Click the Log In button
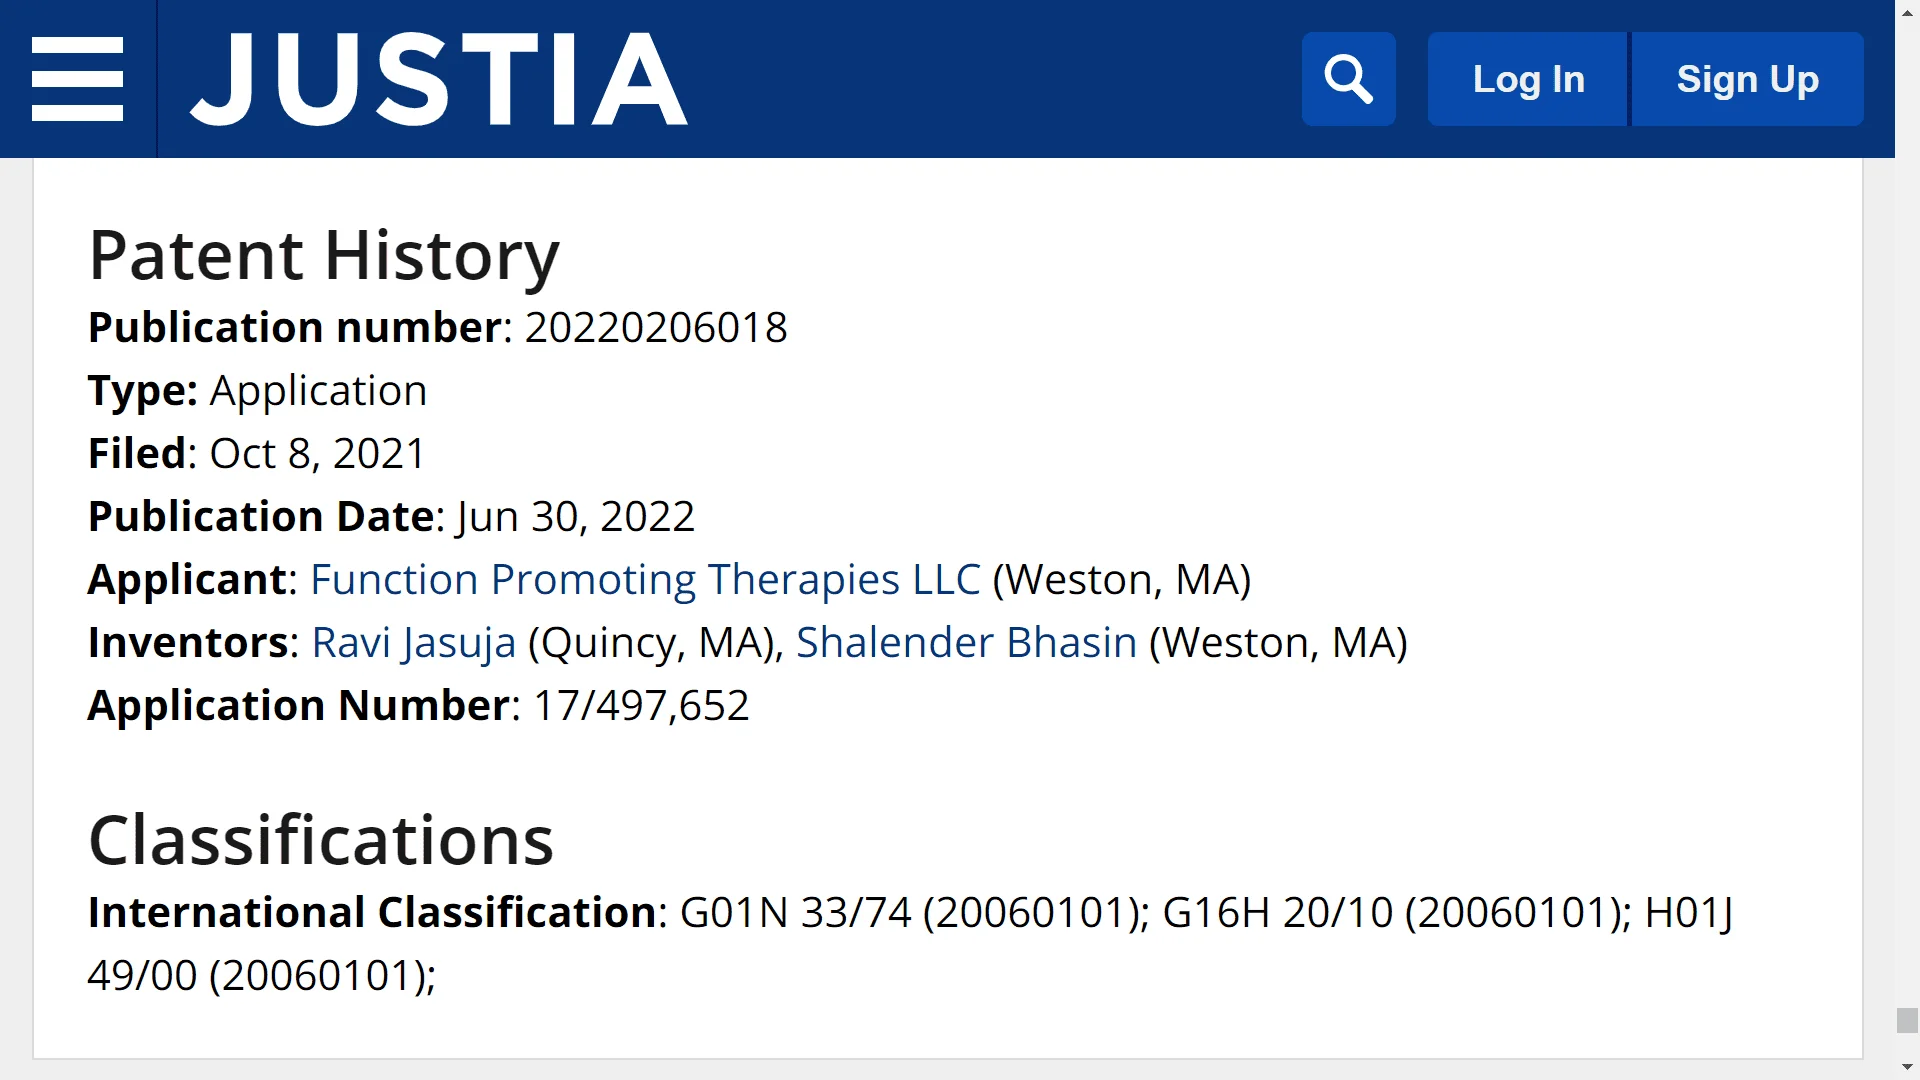Viewport: 1920px width, 1080px height. [1528, 79]
